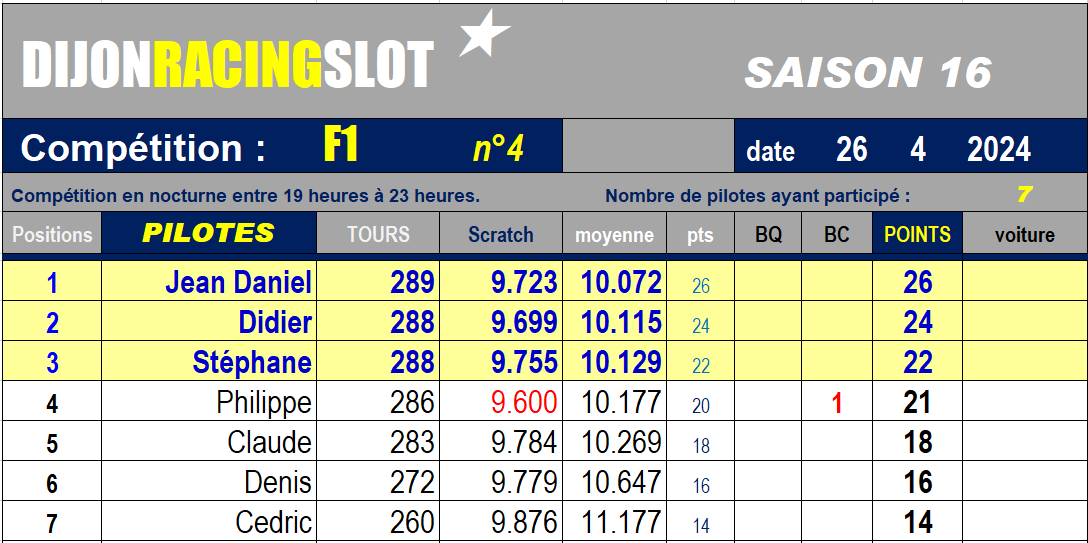This screenshot has width=1088, height=543.
Task: Click the n°4 competition number cell
Action: pyautogui.click(x=498, y=148)
